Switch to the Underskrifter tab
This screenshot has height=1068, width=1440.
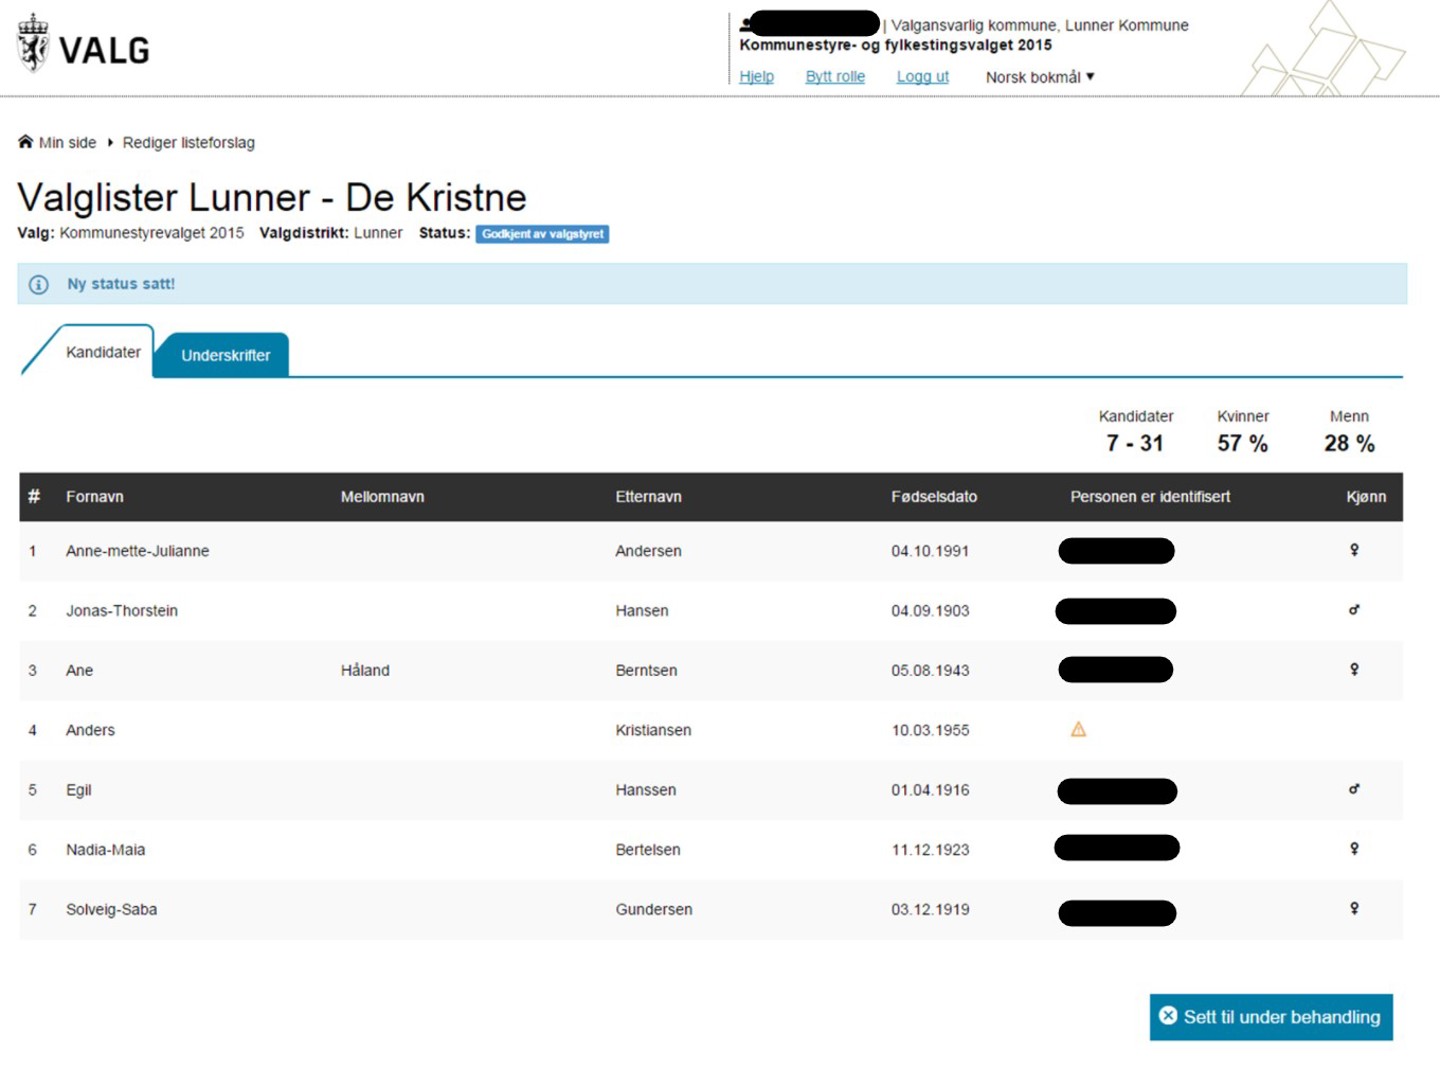(x=225, y=355)
